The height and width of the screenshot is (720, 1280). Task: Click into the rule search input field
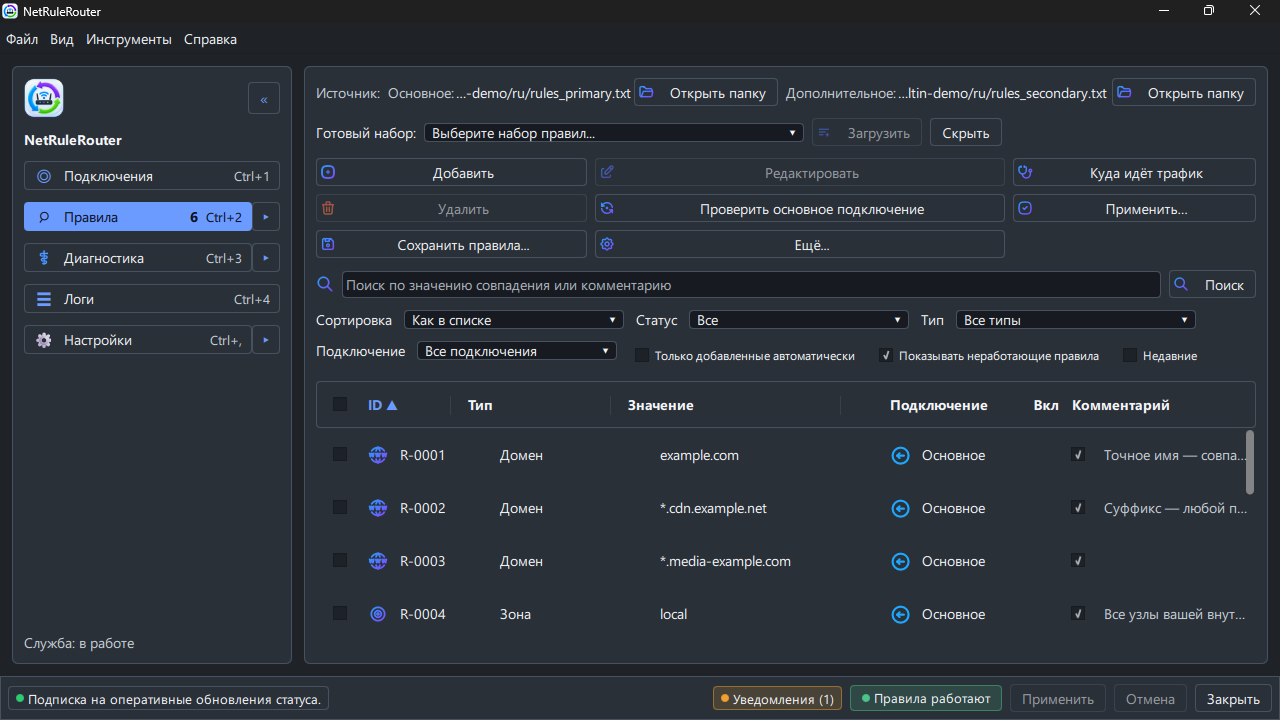[x=751, y=285]
